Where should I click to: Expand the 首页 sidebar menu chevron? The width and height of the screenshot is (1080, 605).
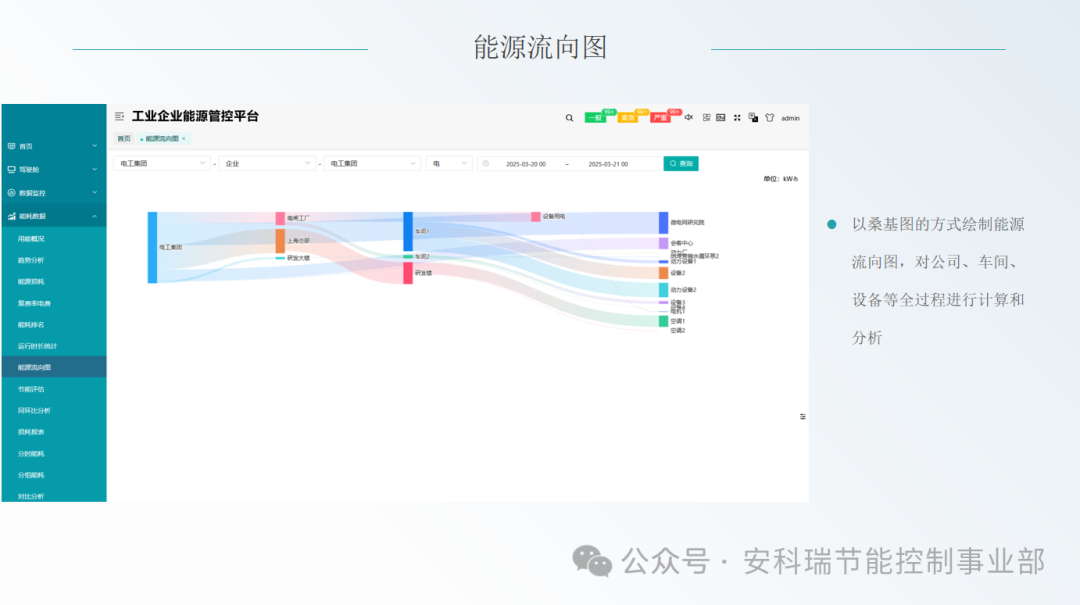pyautogui.click(x=94, y=146)
